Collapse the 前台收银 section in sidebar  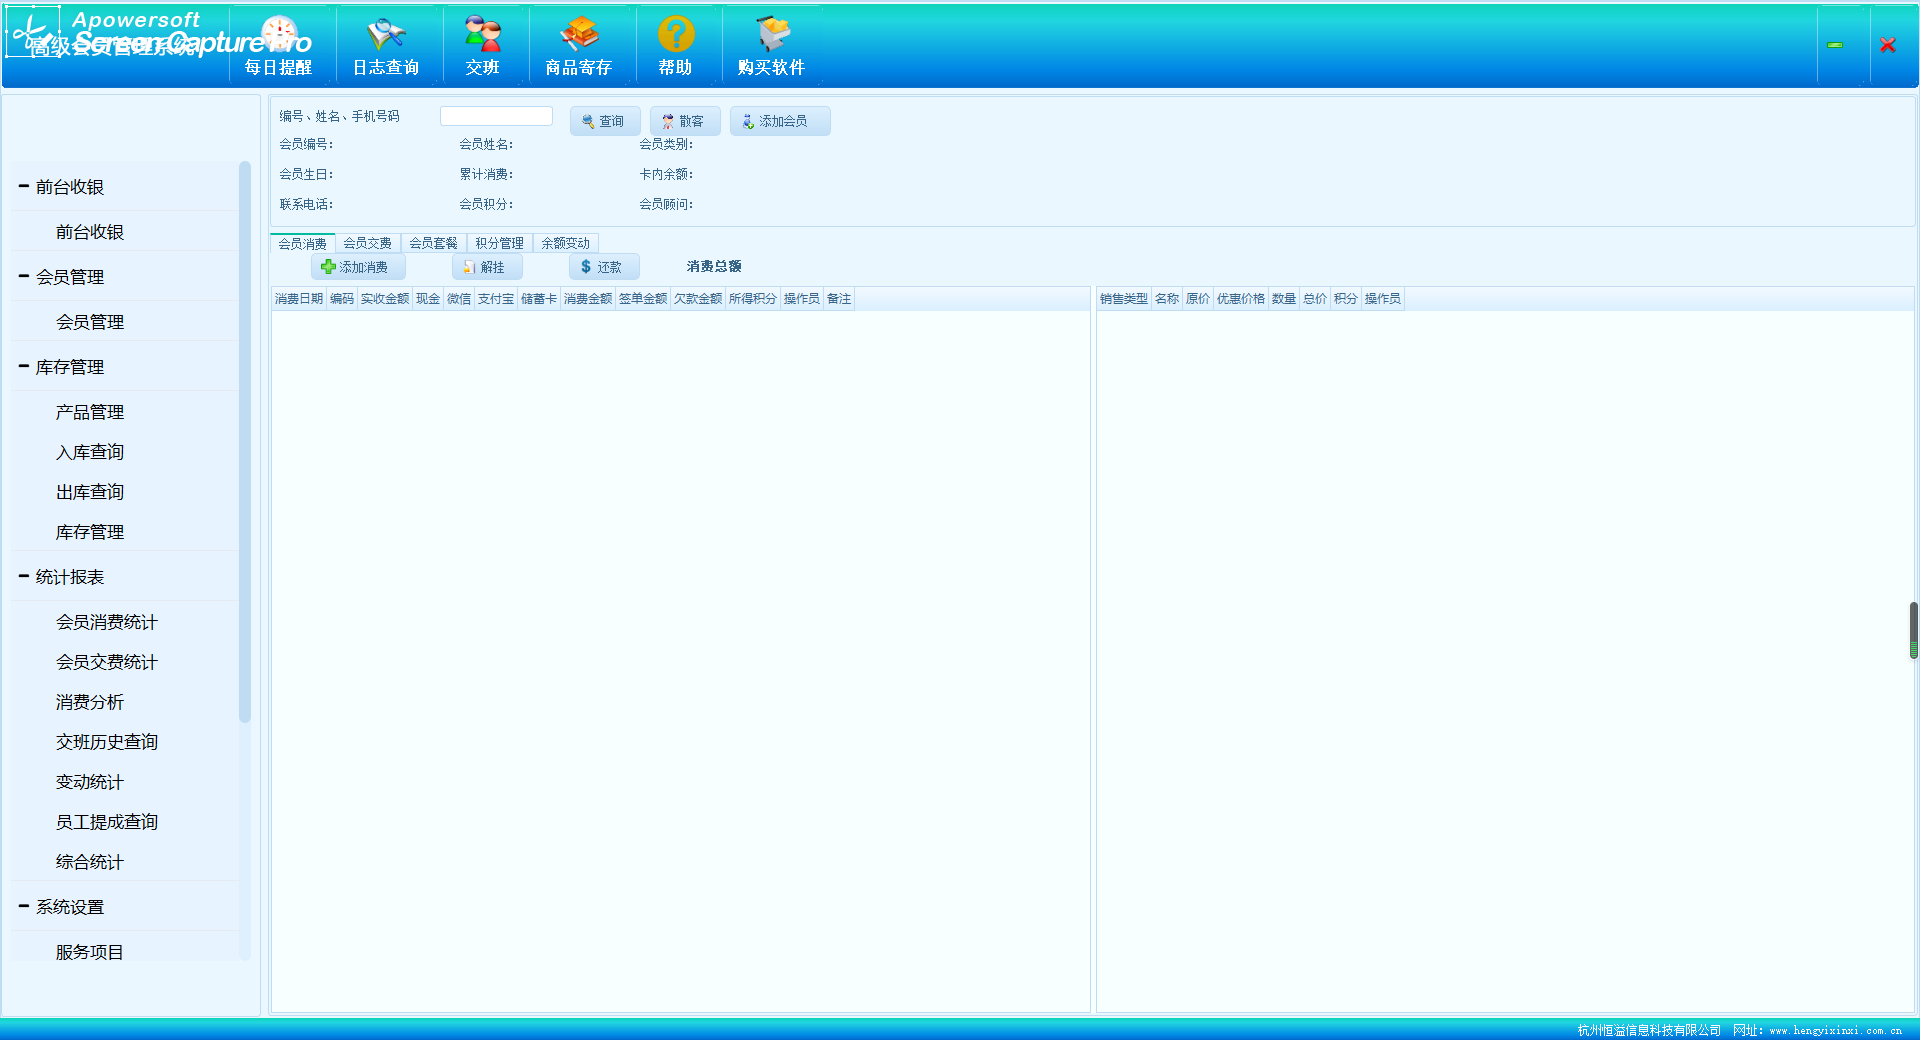pos(24,187)
